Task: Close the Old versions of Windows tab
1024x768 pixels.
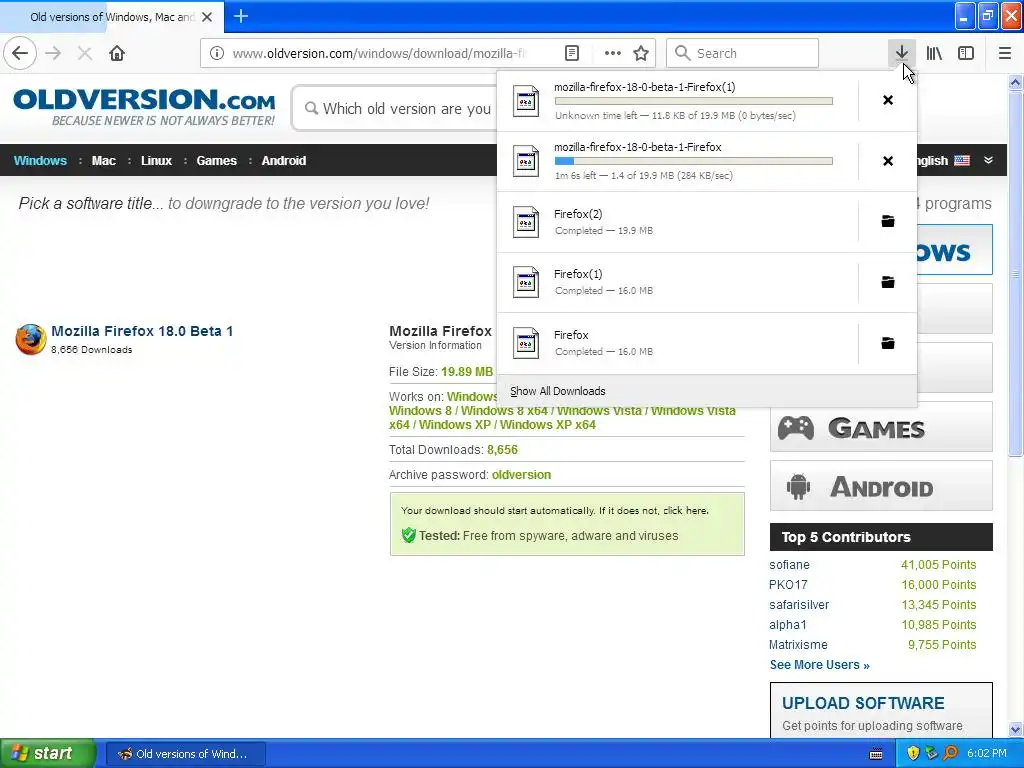Action: coord(207,17)
